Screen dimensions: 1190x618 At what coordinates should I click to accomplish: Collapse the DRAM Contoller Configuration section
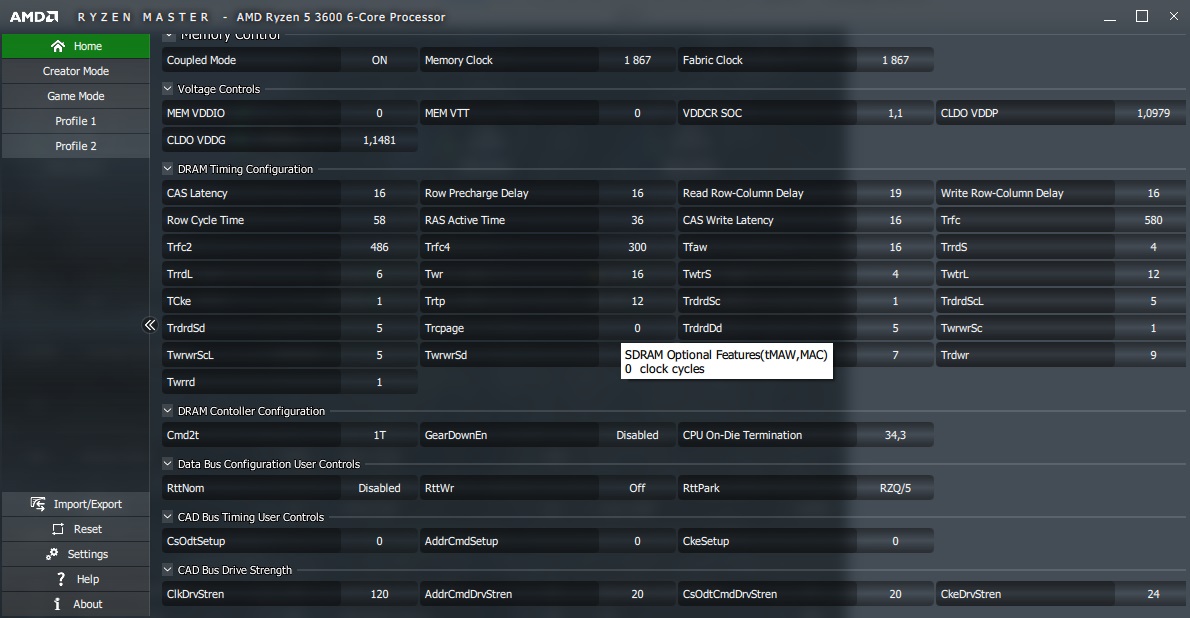[168, 411]
